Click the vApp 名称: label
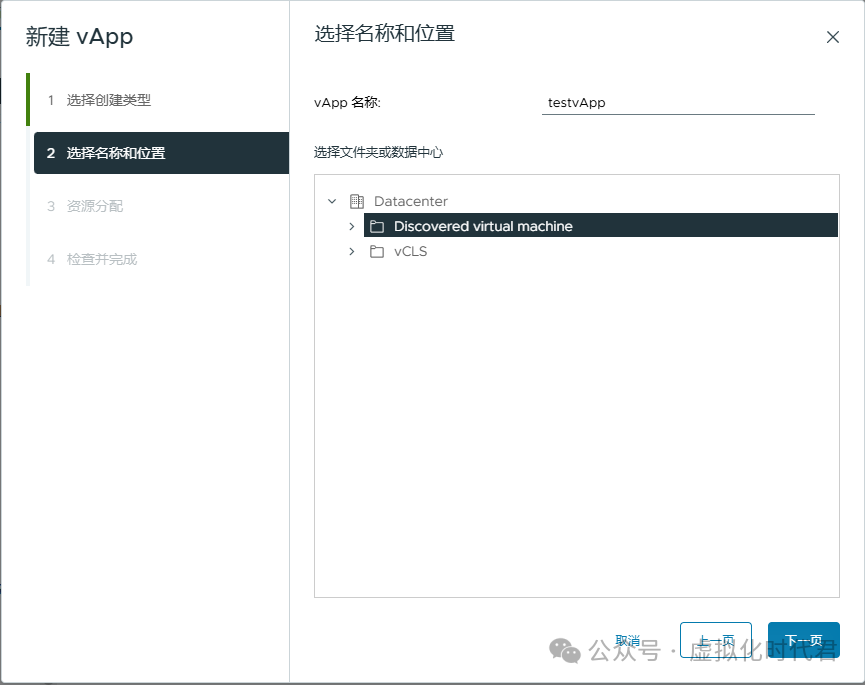 pyautogui.click(x=348, y=103)
